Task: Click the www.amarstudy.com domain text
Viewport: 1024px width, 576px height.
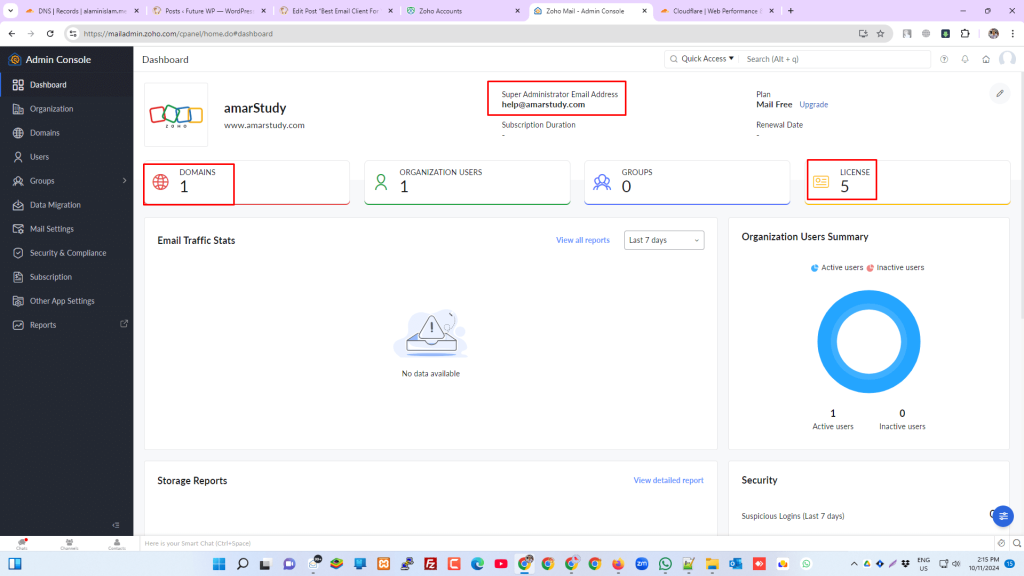Action: pyautogui.click(x=264, y=125)
